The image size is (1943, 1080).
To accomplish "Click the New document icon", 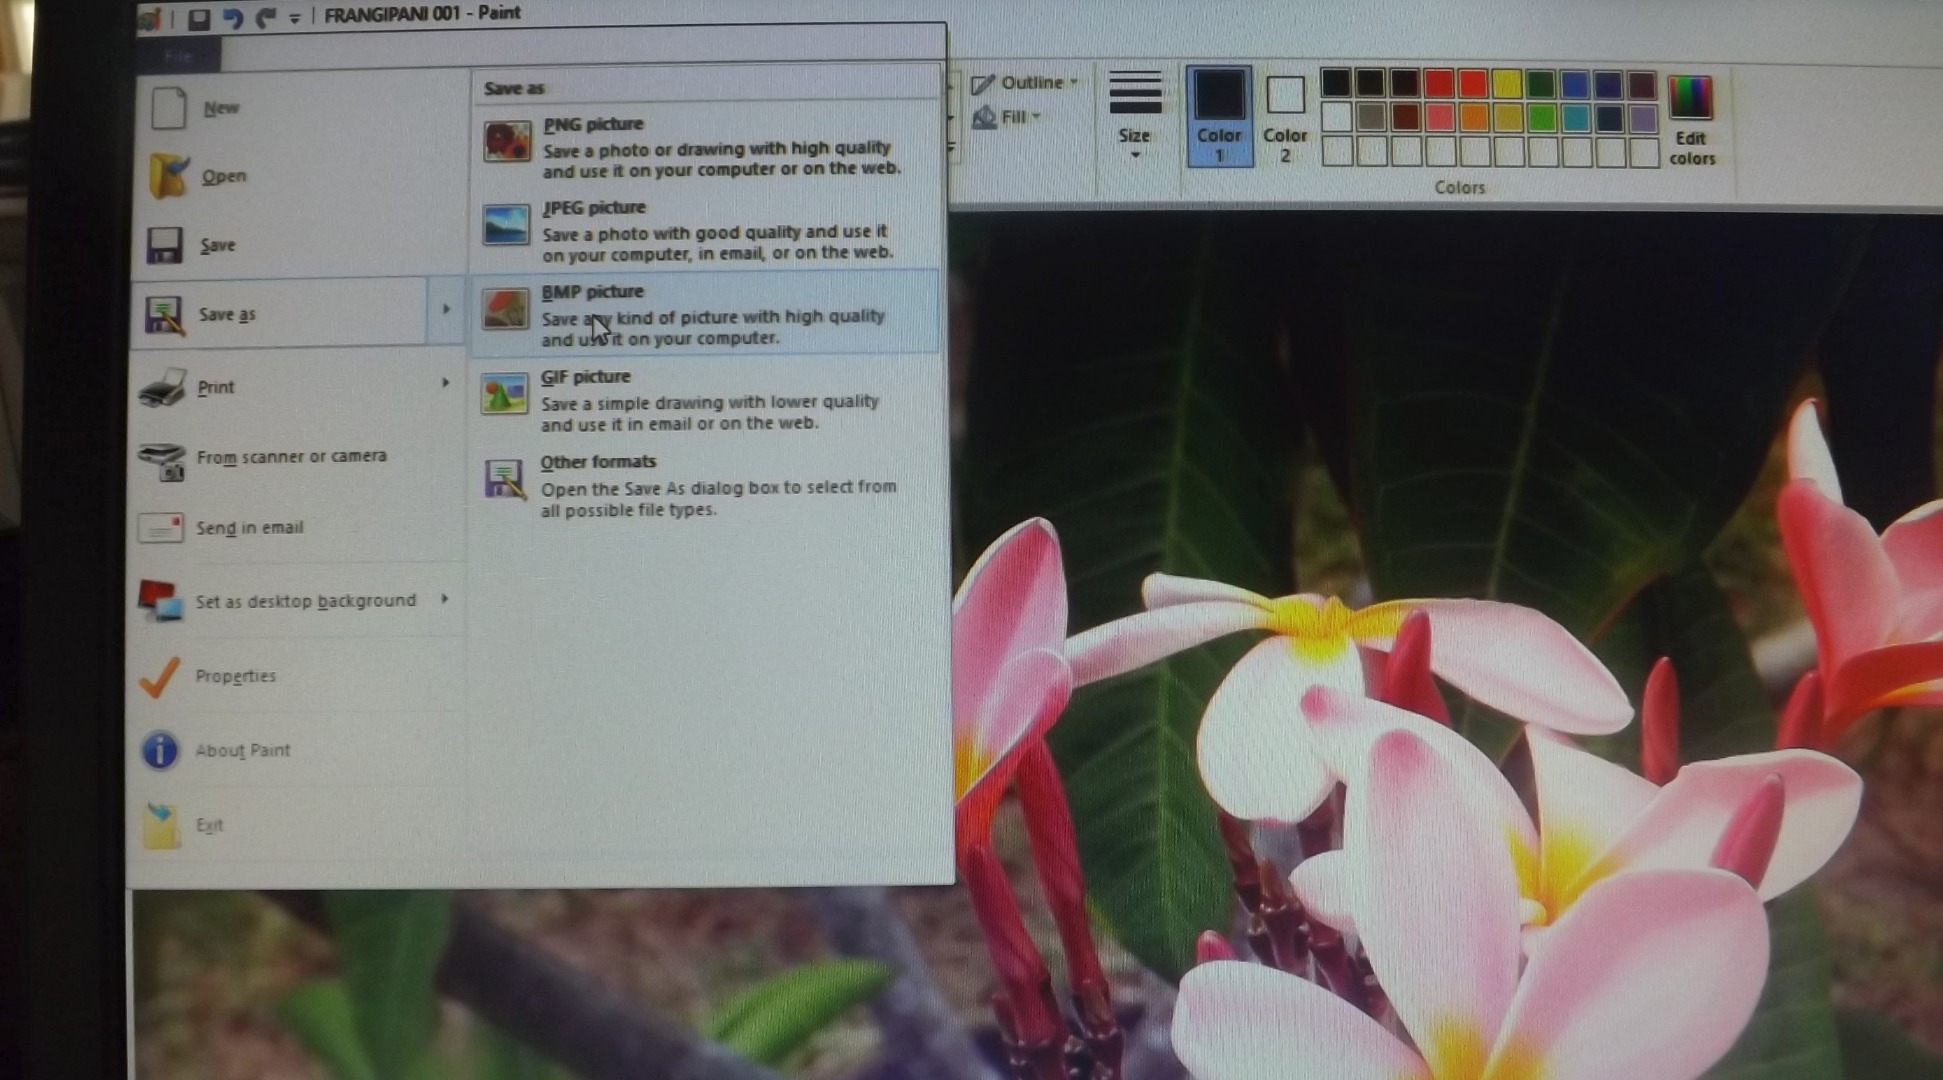I will [168, 107].
